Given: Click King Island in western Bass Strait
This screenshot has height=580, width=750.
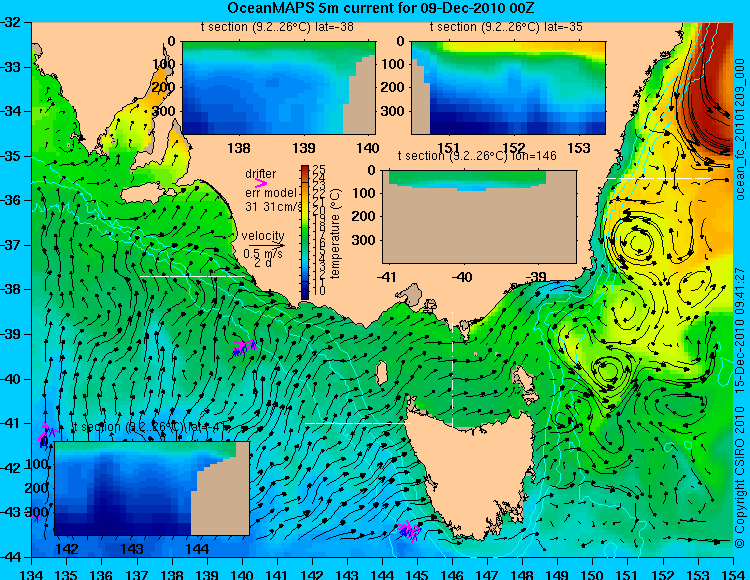Looking at the screenshot, I should pyautogui.click(x=382, y=372).
